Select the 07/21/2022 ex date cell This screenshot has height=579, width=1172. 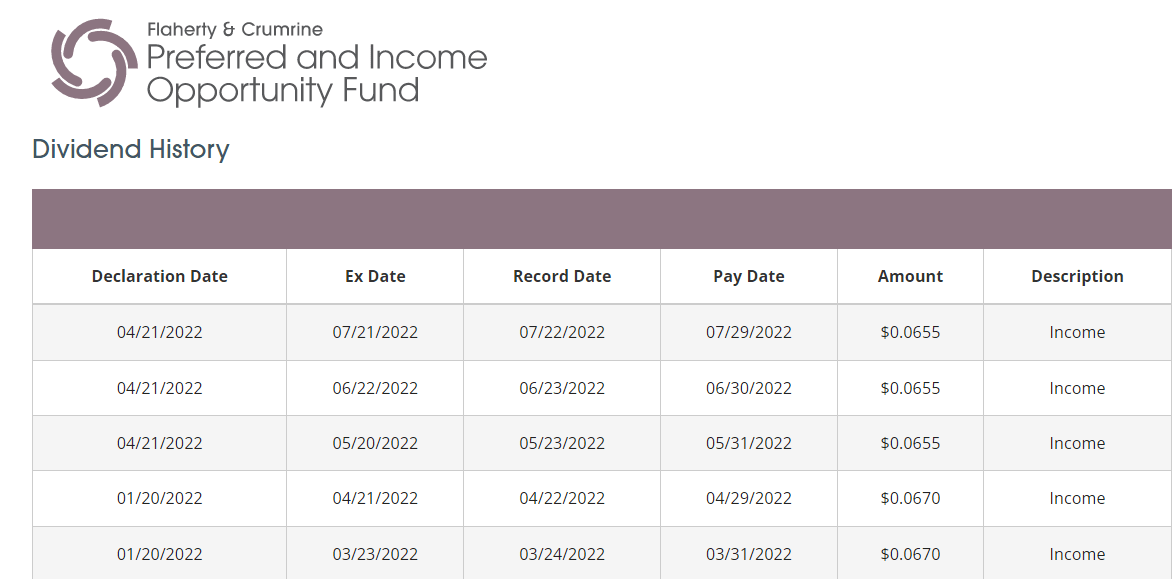tap(375, 333)
